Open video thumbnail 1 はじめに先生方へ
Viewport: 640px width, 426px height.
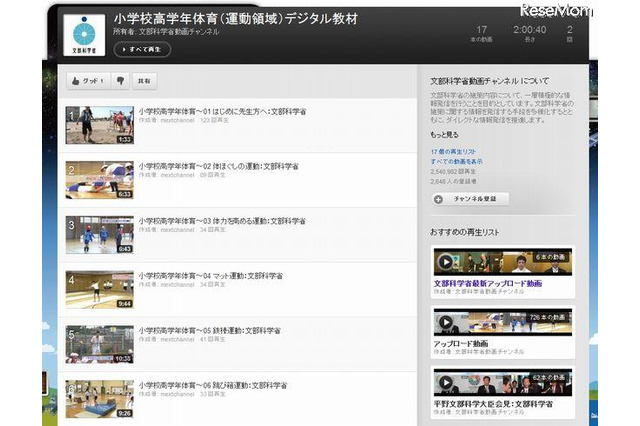point(100,125)
